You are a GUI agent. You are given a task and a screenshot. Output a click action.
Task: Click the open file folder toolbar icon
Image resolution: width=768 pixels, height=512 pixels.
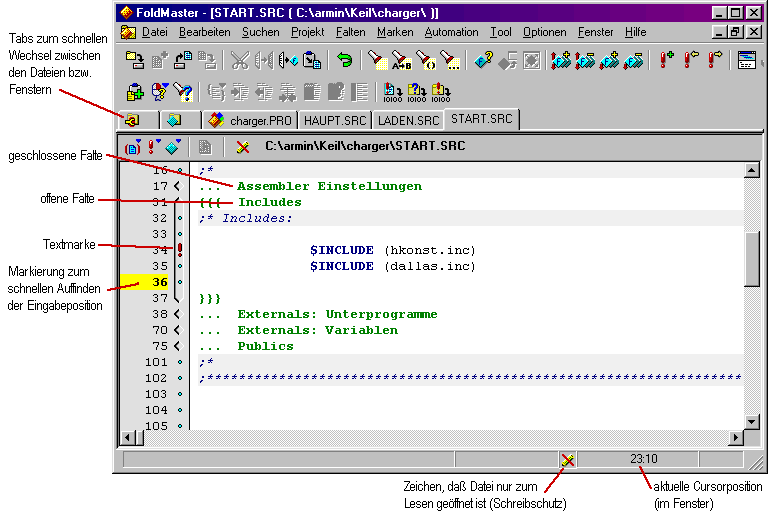[134, 60]
